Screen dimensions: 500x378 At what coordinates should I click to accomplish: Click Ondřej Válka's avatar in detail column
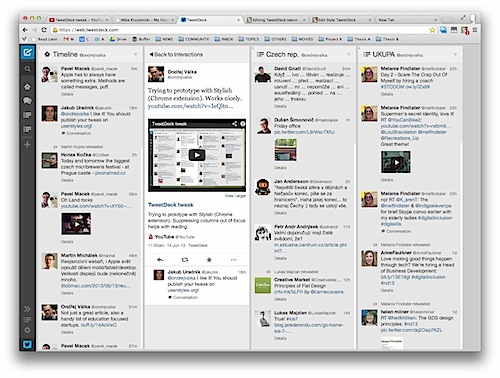click(x=156, y=74)
